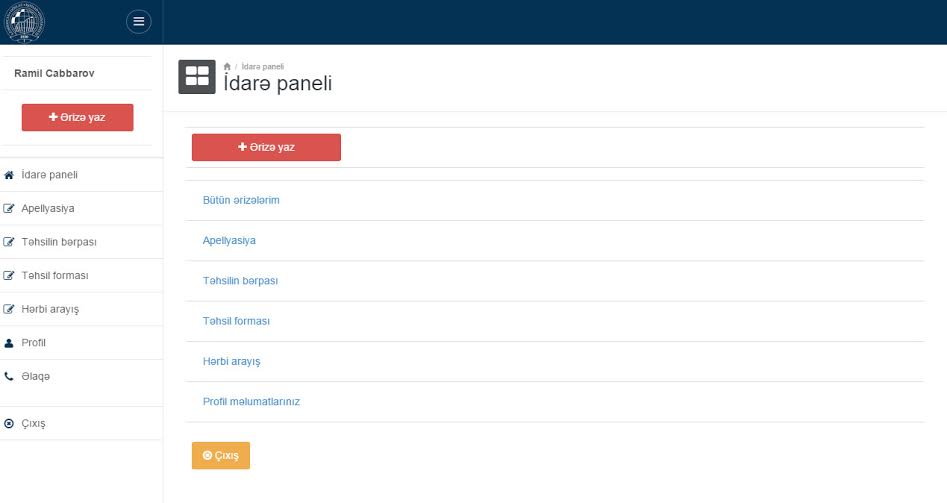Screen dimensions: 947x503
Task: Click the edit icon next to Apellyasiya in the sidebar
Action: point(9,208)
